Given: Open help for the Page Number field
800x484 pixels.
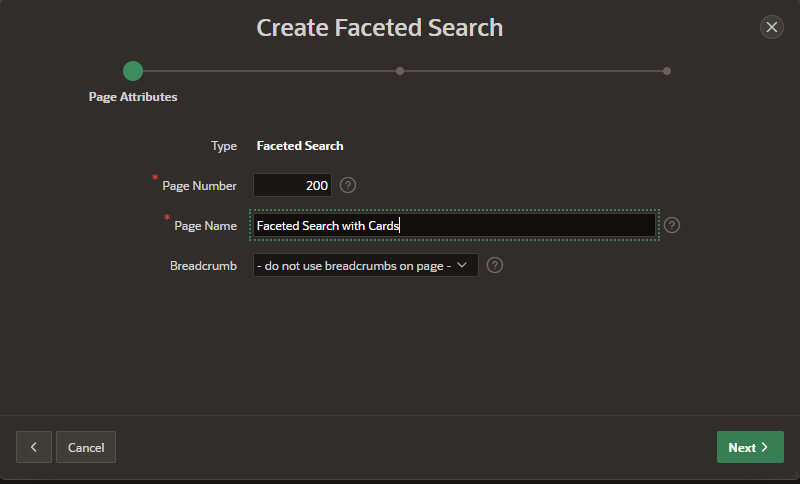Looking at the screenshot, I should [x=347, y=185].
